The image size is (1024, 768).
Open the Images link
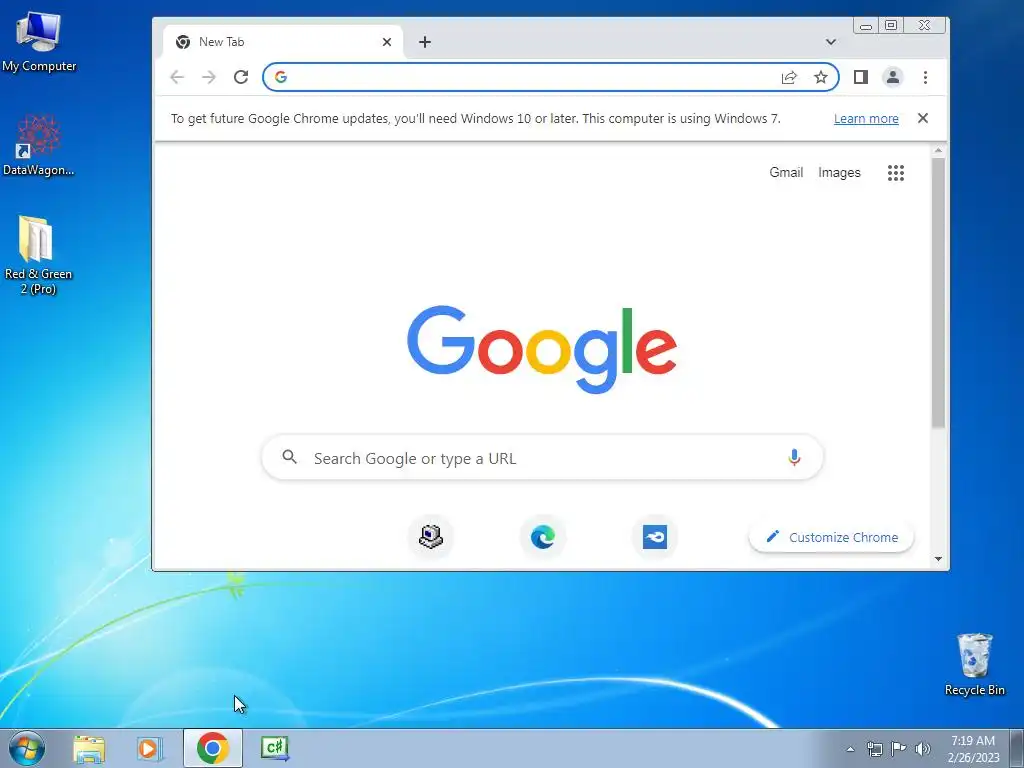pos(839,172)
